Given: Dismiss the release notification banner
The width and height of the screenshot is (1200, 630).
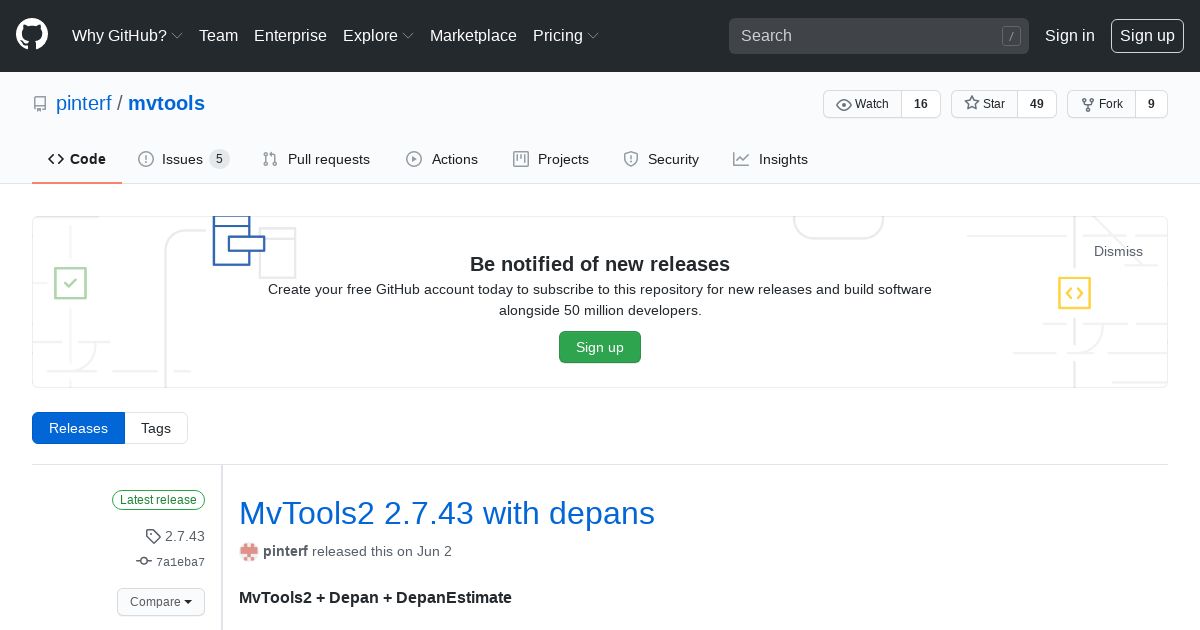Looking at the screenshot, I should tap(1118, 251).
